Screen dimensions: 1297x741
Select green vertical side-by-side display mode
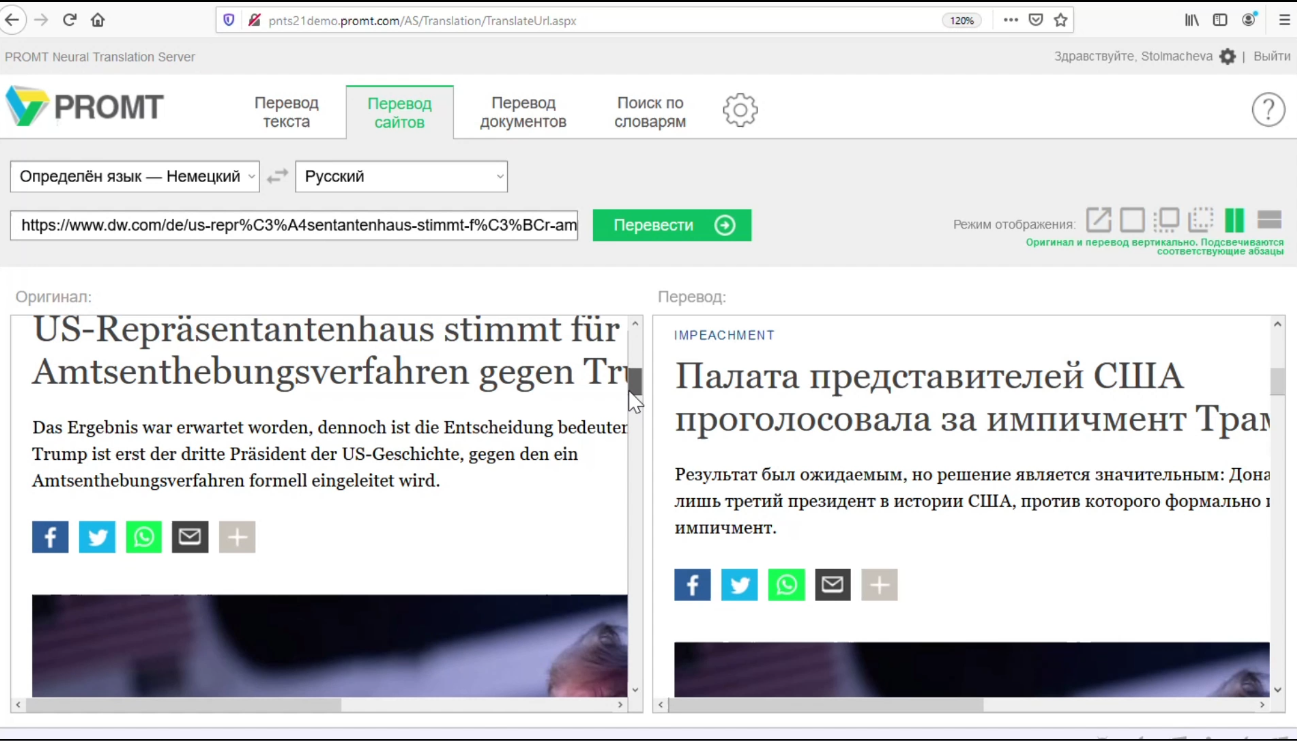tap(1235, 220)
